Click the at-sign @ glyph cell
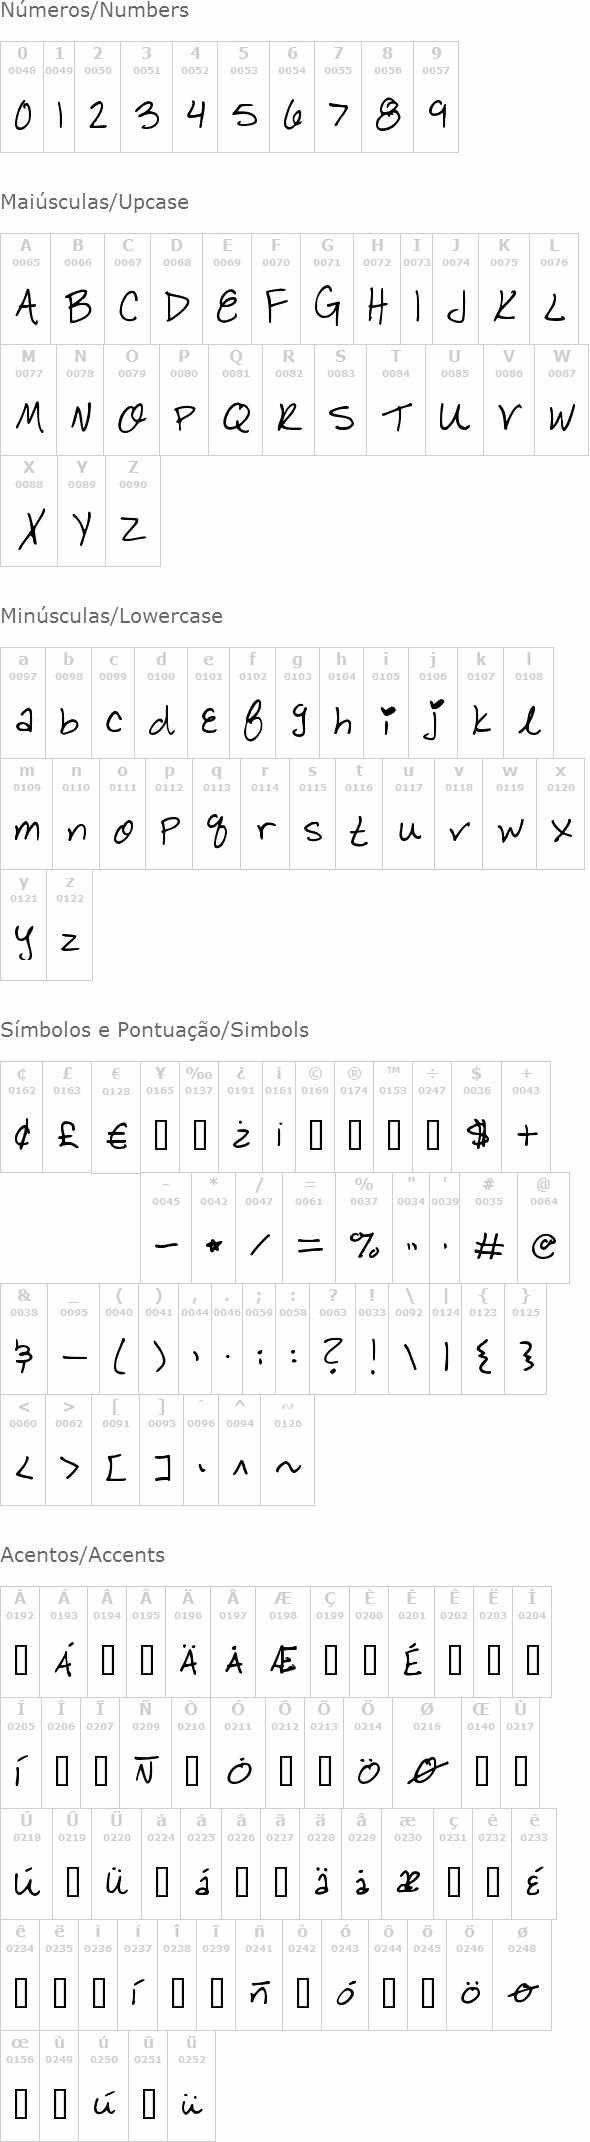This screenshot has width=590, height=2142. pos(543,1228)
